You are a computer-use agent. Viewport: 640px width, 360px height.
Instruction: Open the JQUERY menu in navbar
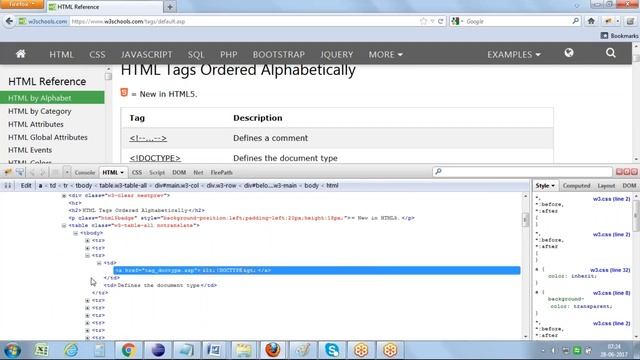[337, 54]
